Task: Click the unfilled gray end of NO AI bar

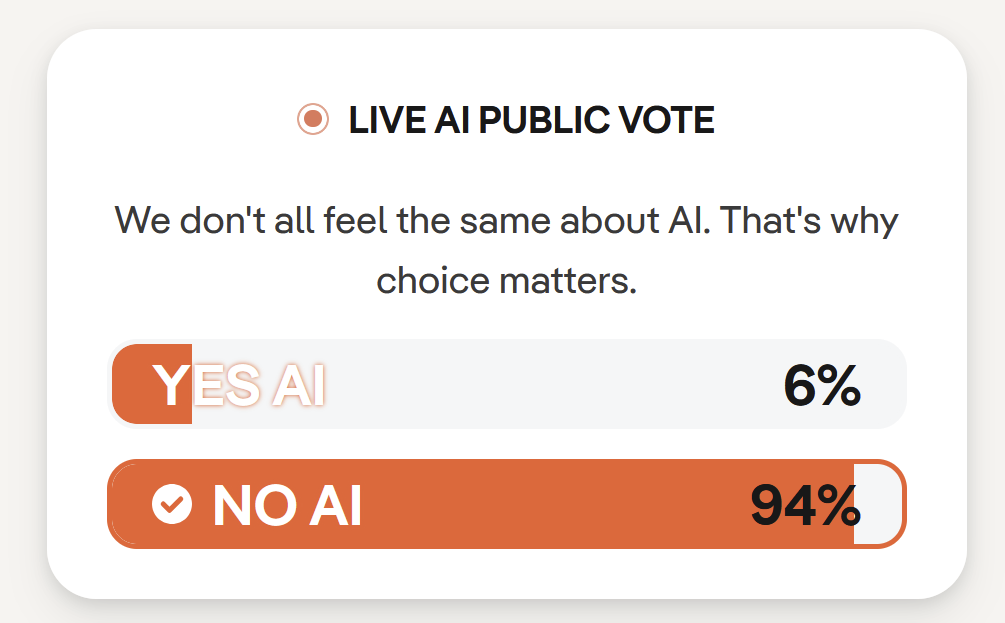Action: 878,505
